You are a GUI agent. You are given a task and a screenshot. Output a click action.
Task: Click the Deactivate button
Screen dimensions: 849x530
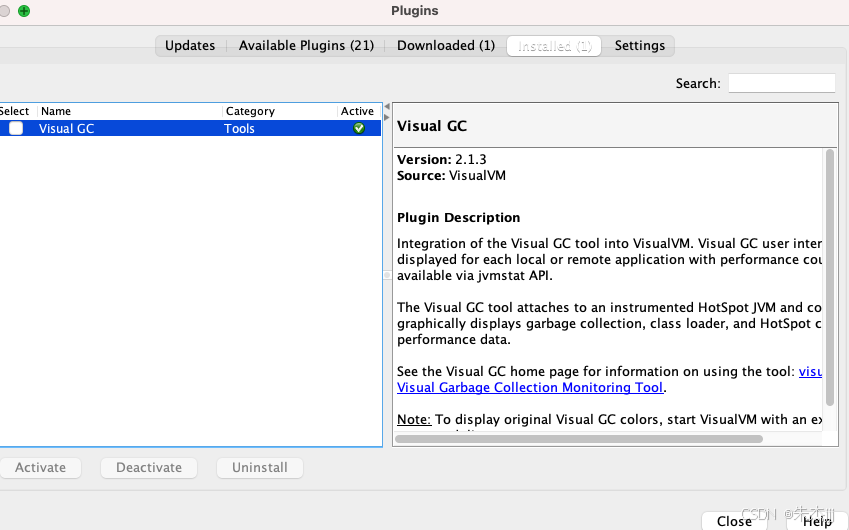[x=149, y=468]
